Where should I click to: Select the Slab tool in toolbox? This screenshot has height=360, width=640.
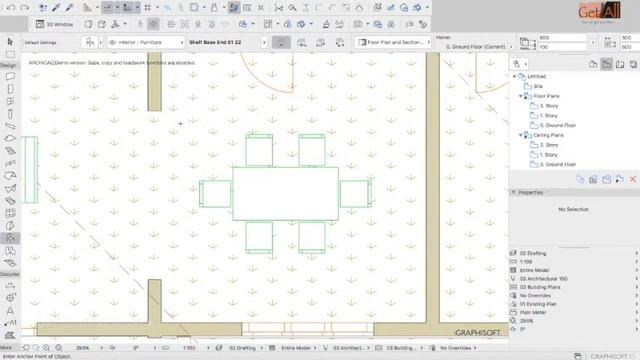tap(10, 138)
